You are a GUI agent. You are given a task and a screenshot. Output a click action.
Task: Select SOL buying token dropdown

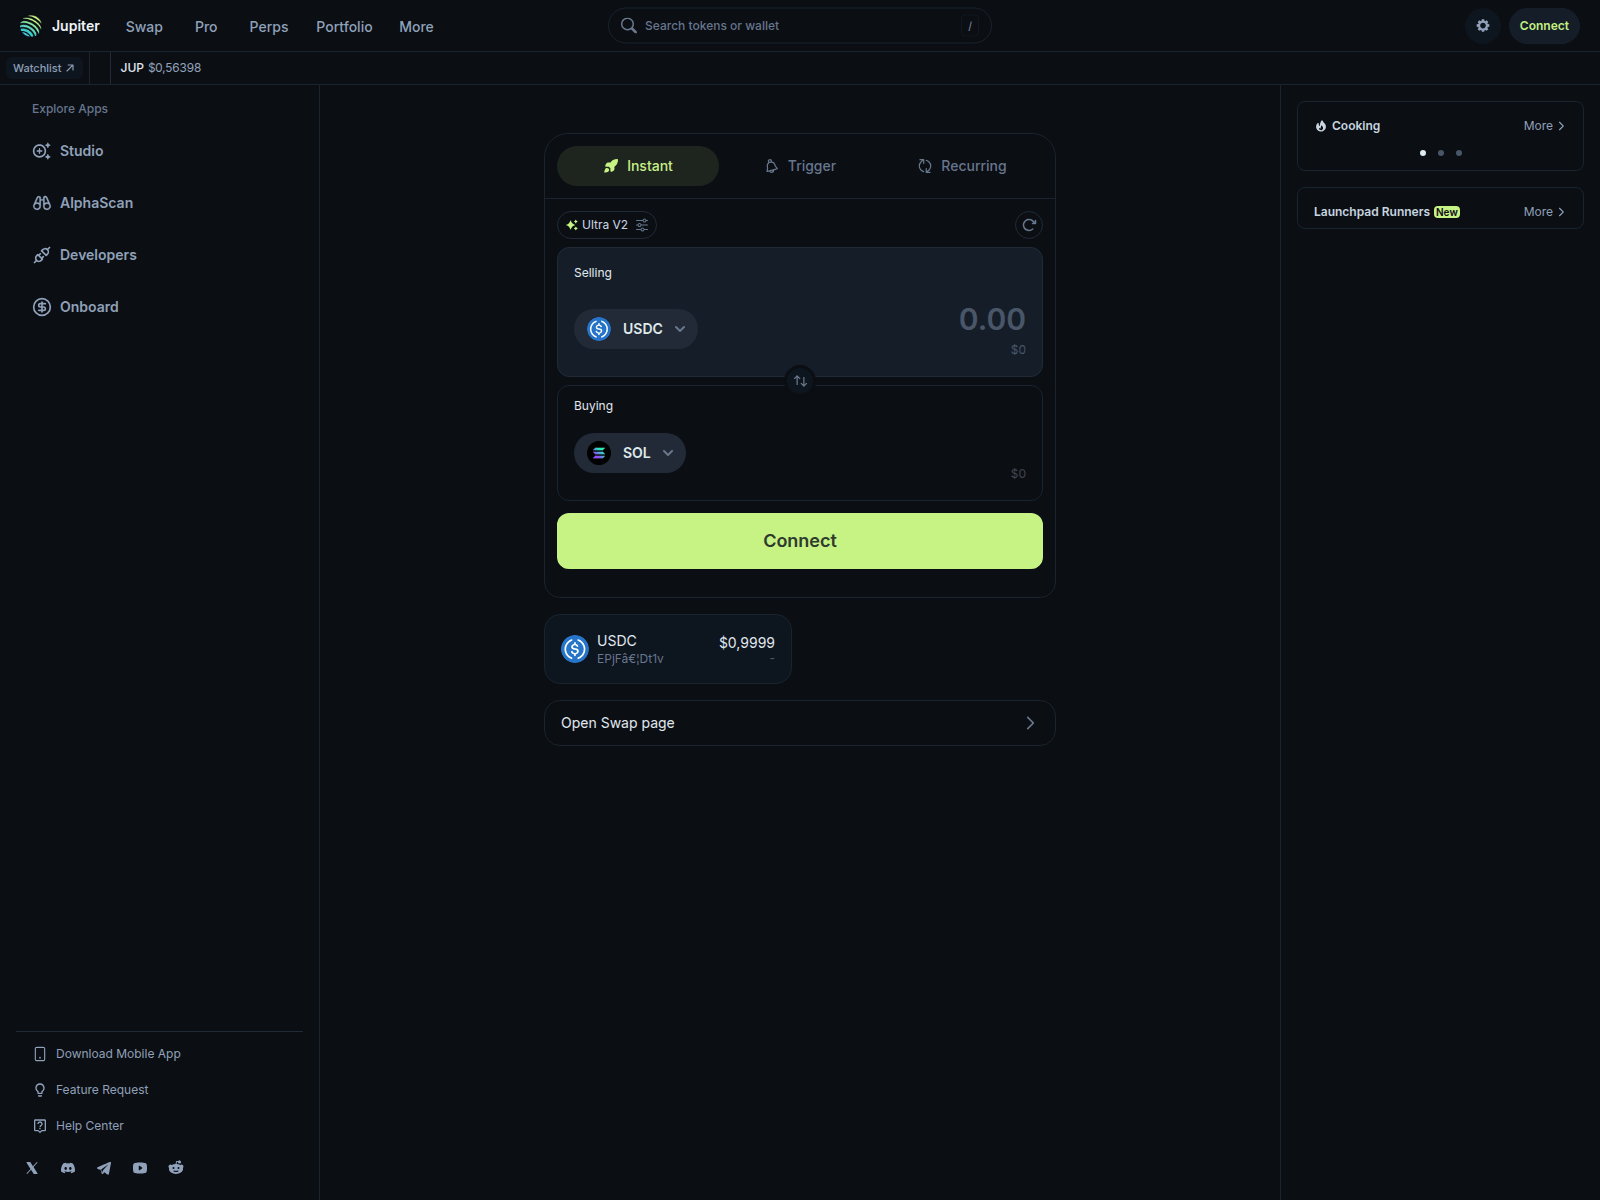pyautogui.click(x=630, y=453)
